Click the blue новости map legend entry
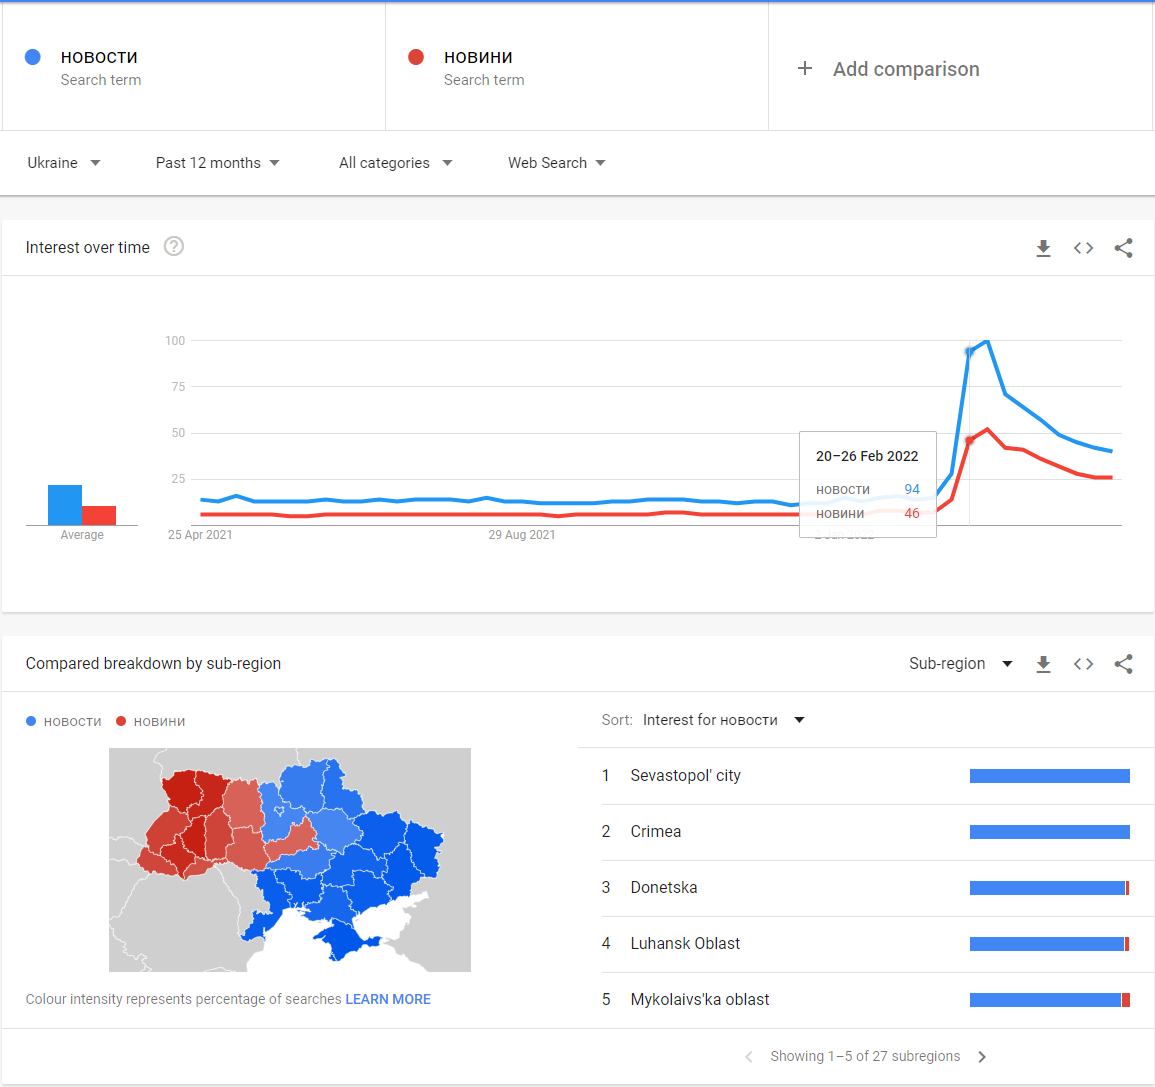 click(x=64, y=721)
